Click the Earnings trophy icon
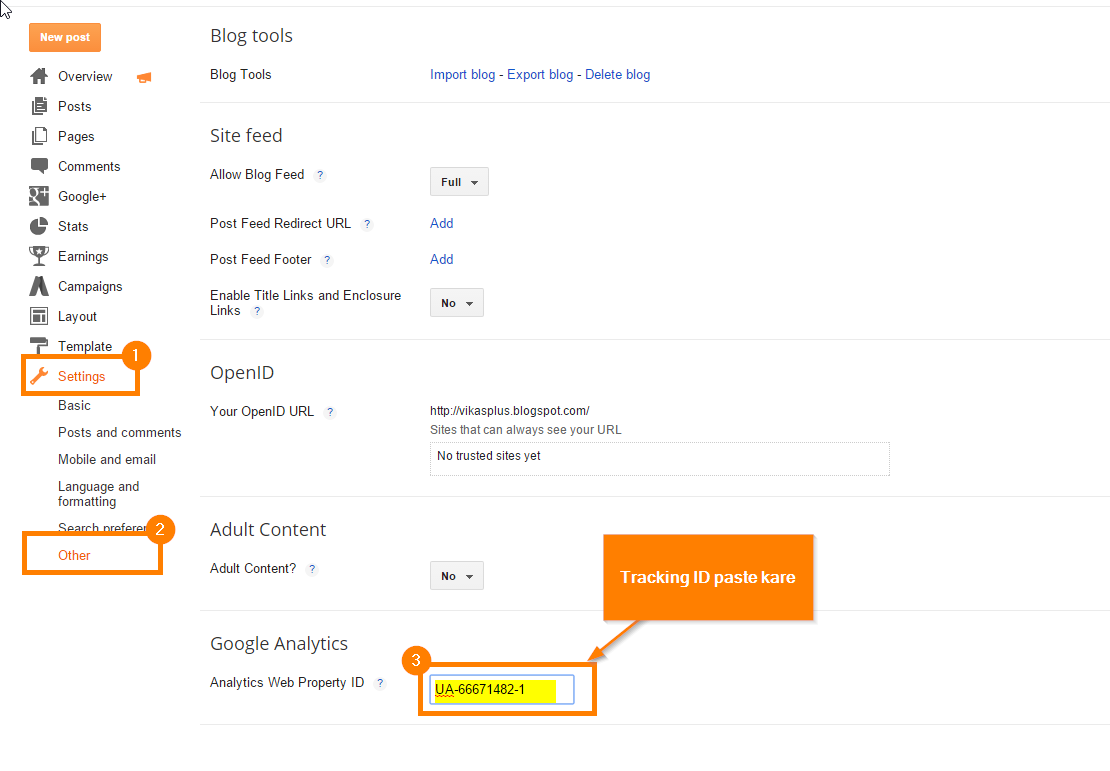 [39, 256]
